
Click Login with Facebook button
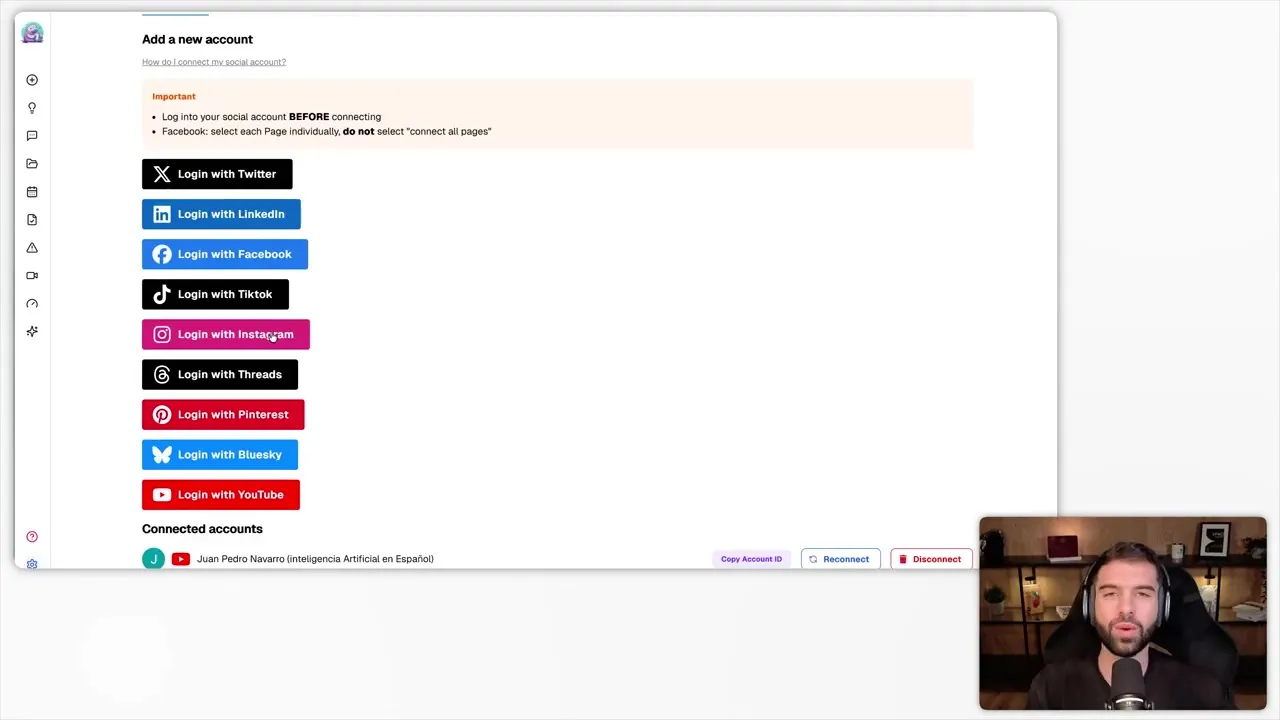pos(225,254)
